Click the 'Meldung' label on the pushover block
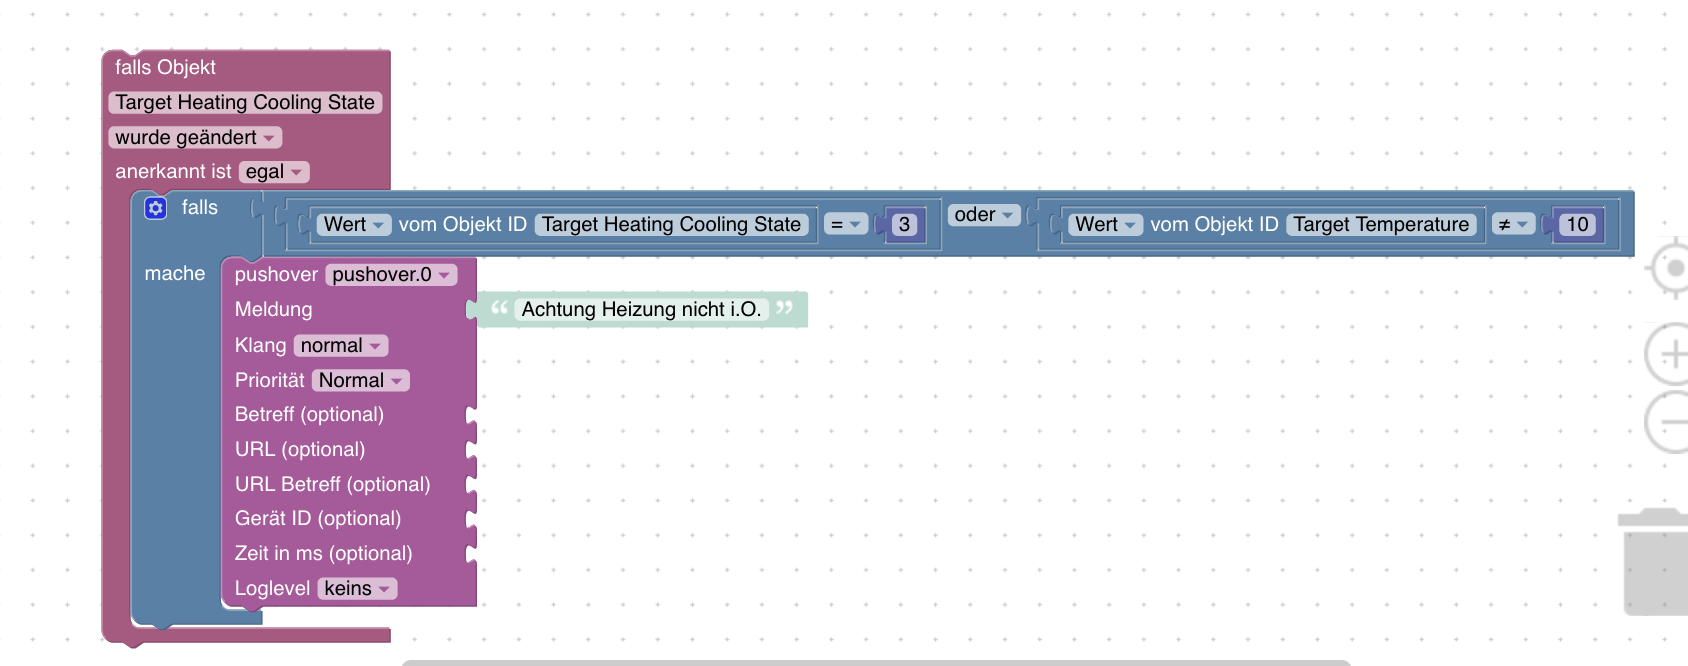Image resolution: width=1688 pixels, height=666 pixels. coord(273,310)
